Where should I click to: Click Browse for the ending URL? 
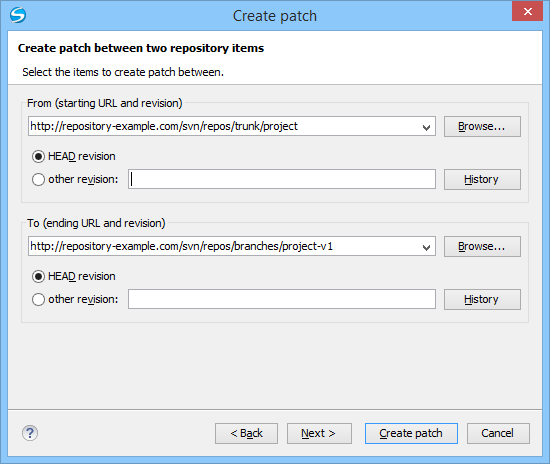482,246
